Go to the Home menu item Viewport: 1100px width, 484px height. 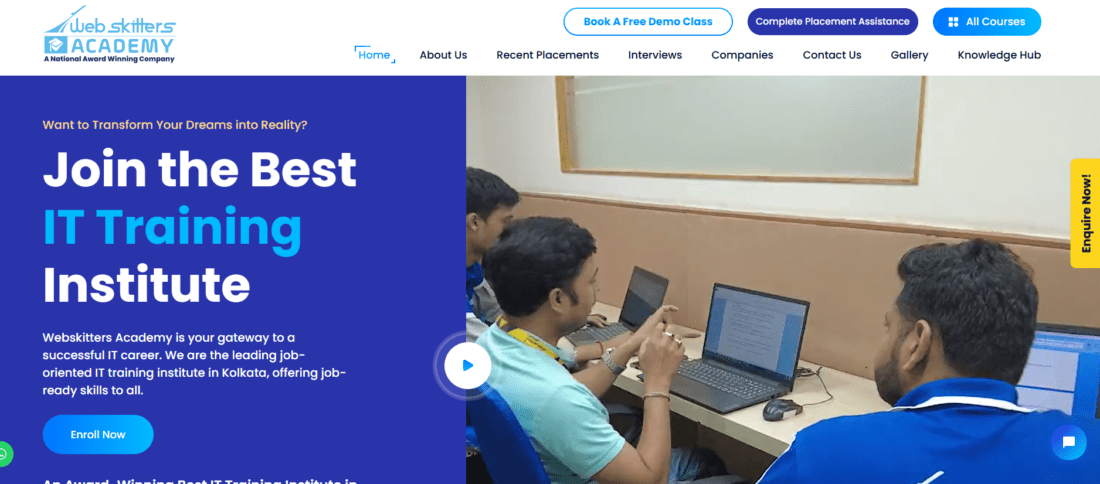(x=374, y=55)
